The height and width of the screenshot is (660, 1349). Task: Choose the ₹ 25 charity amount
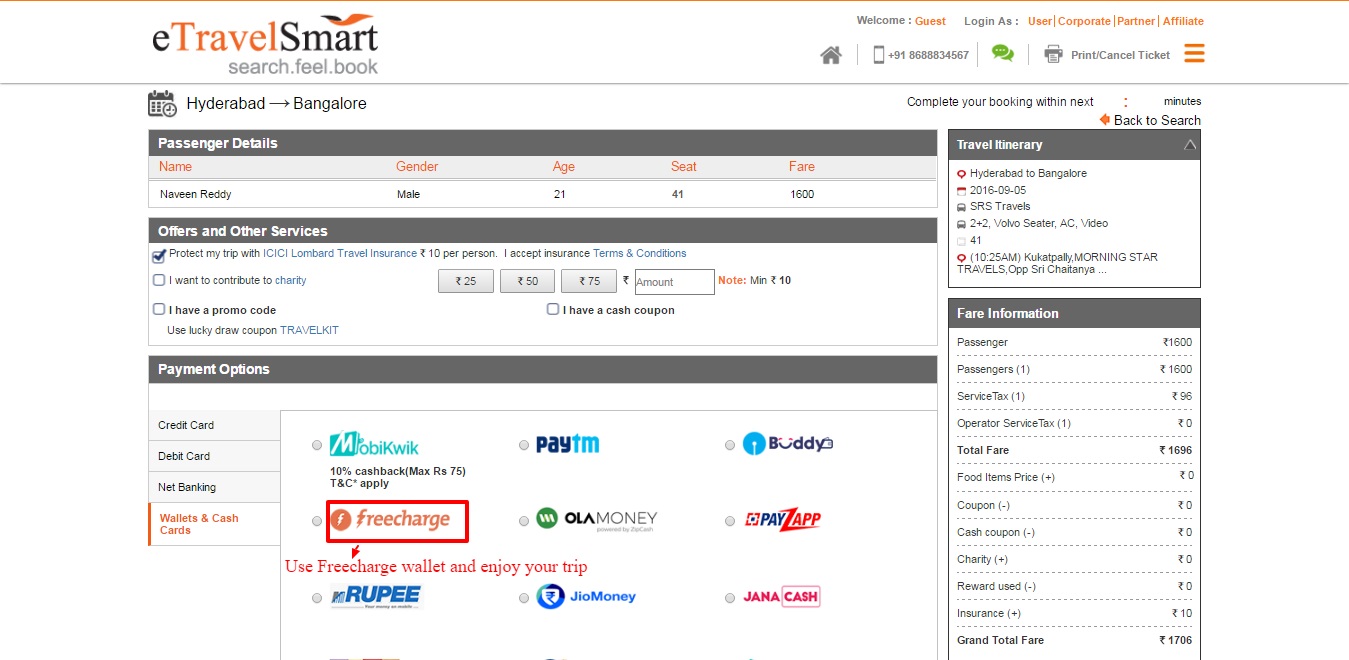pyautogui.click(x=466, y=282)
